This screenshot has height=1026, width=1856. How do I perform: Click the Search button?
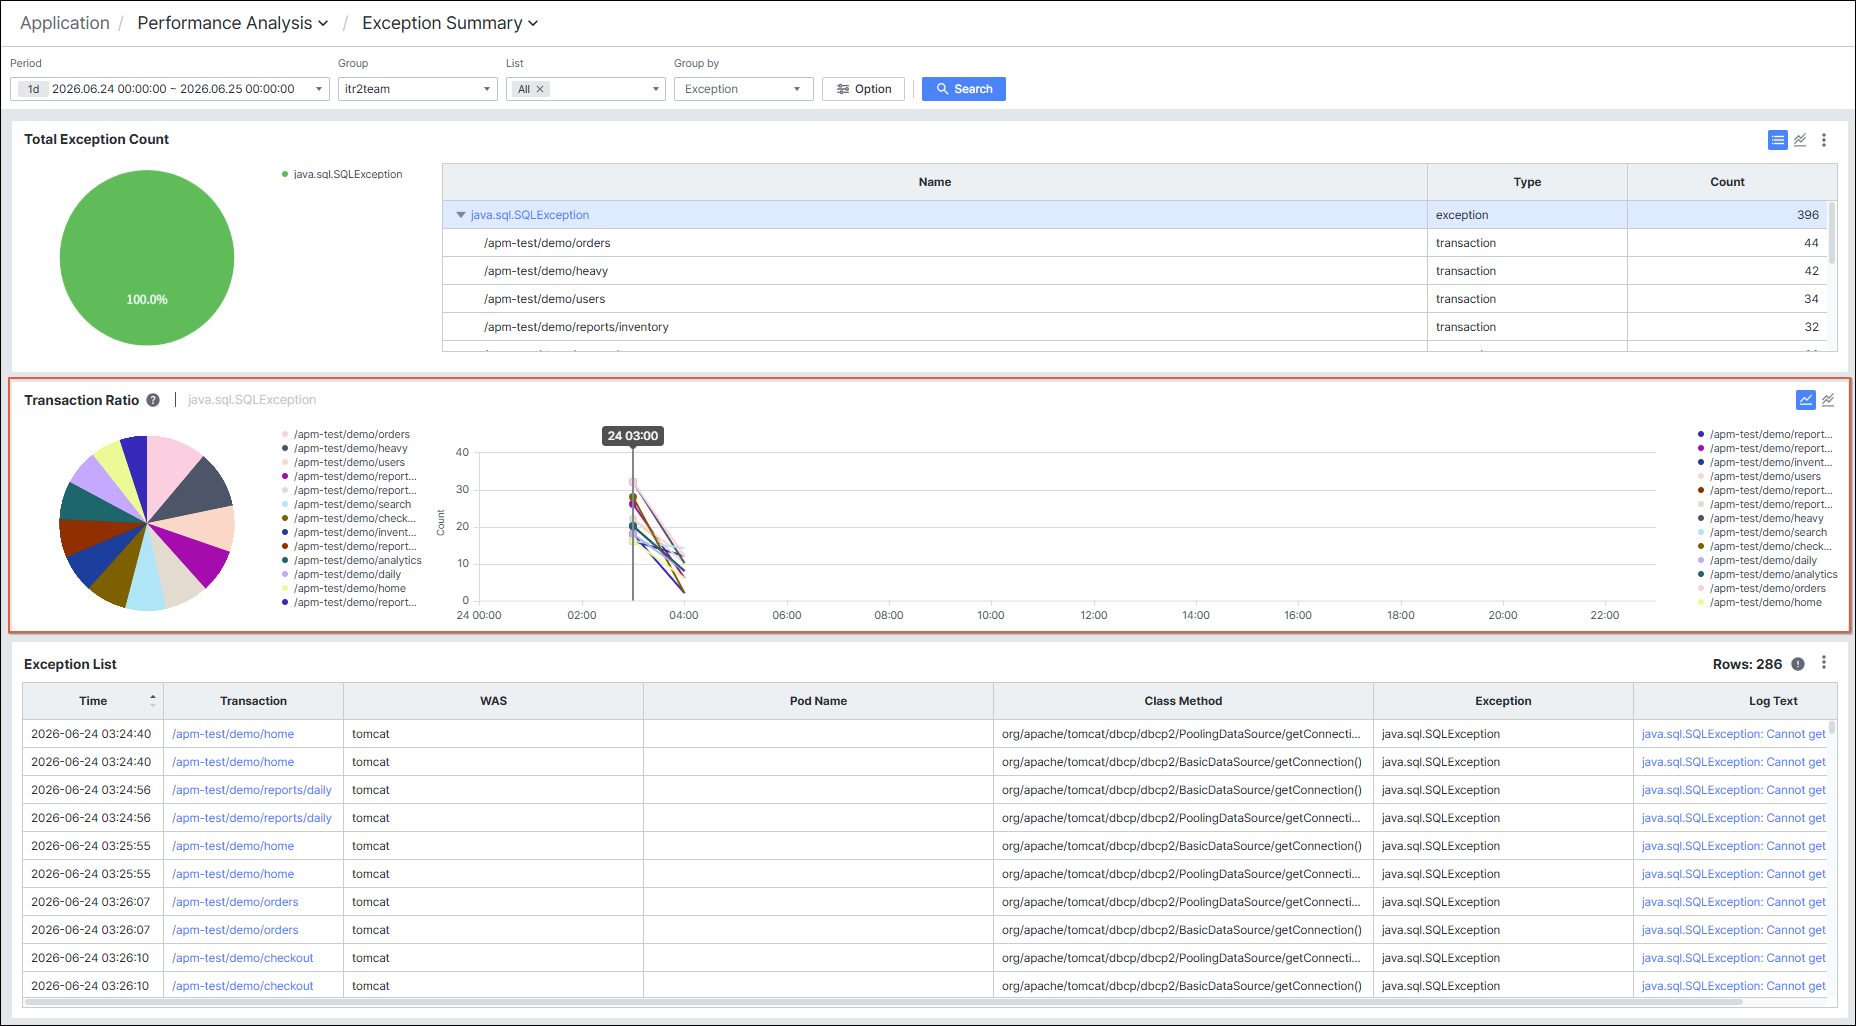[x=964, y=89]
